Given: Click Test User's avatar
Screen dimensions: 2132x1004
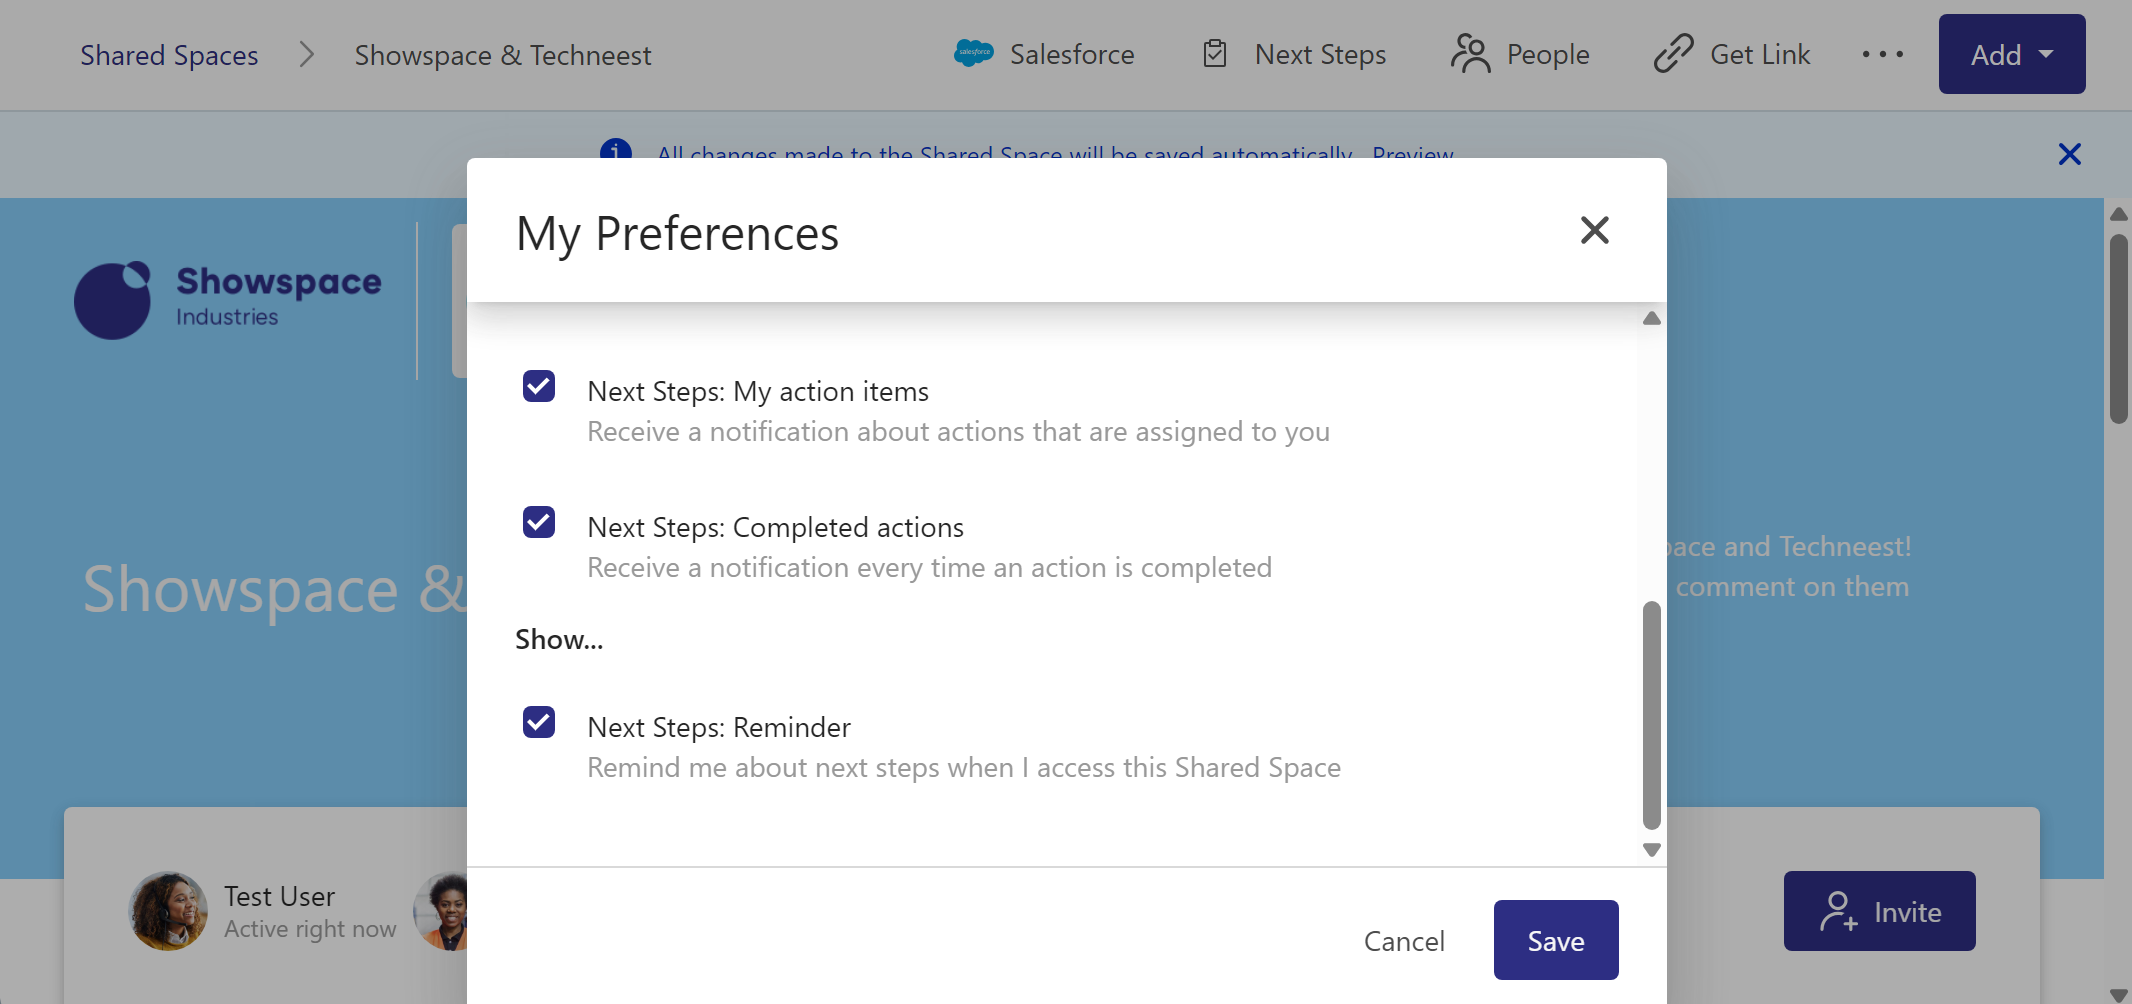Looking at the screenshot, I should click(168, 911).
